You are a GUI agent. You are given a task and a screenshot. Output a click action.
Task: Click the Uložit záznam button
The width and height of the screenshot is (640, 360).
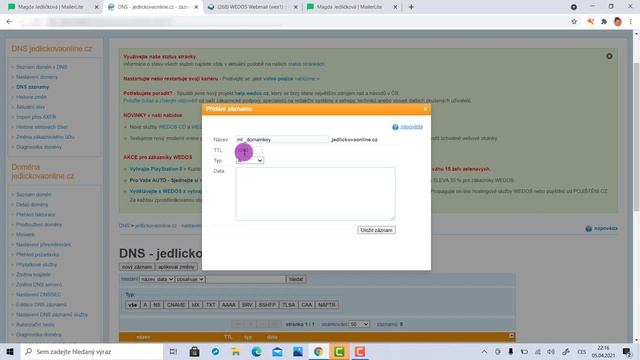(376, 230)
